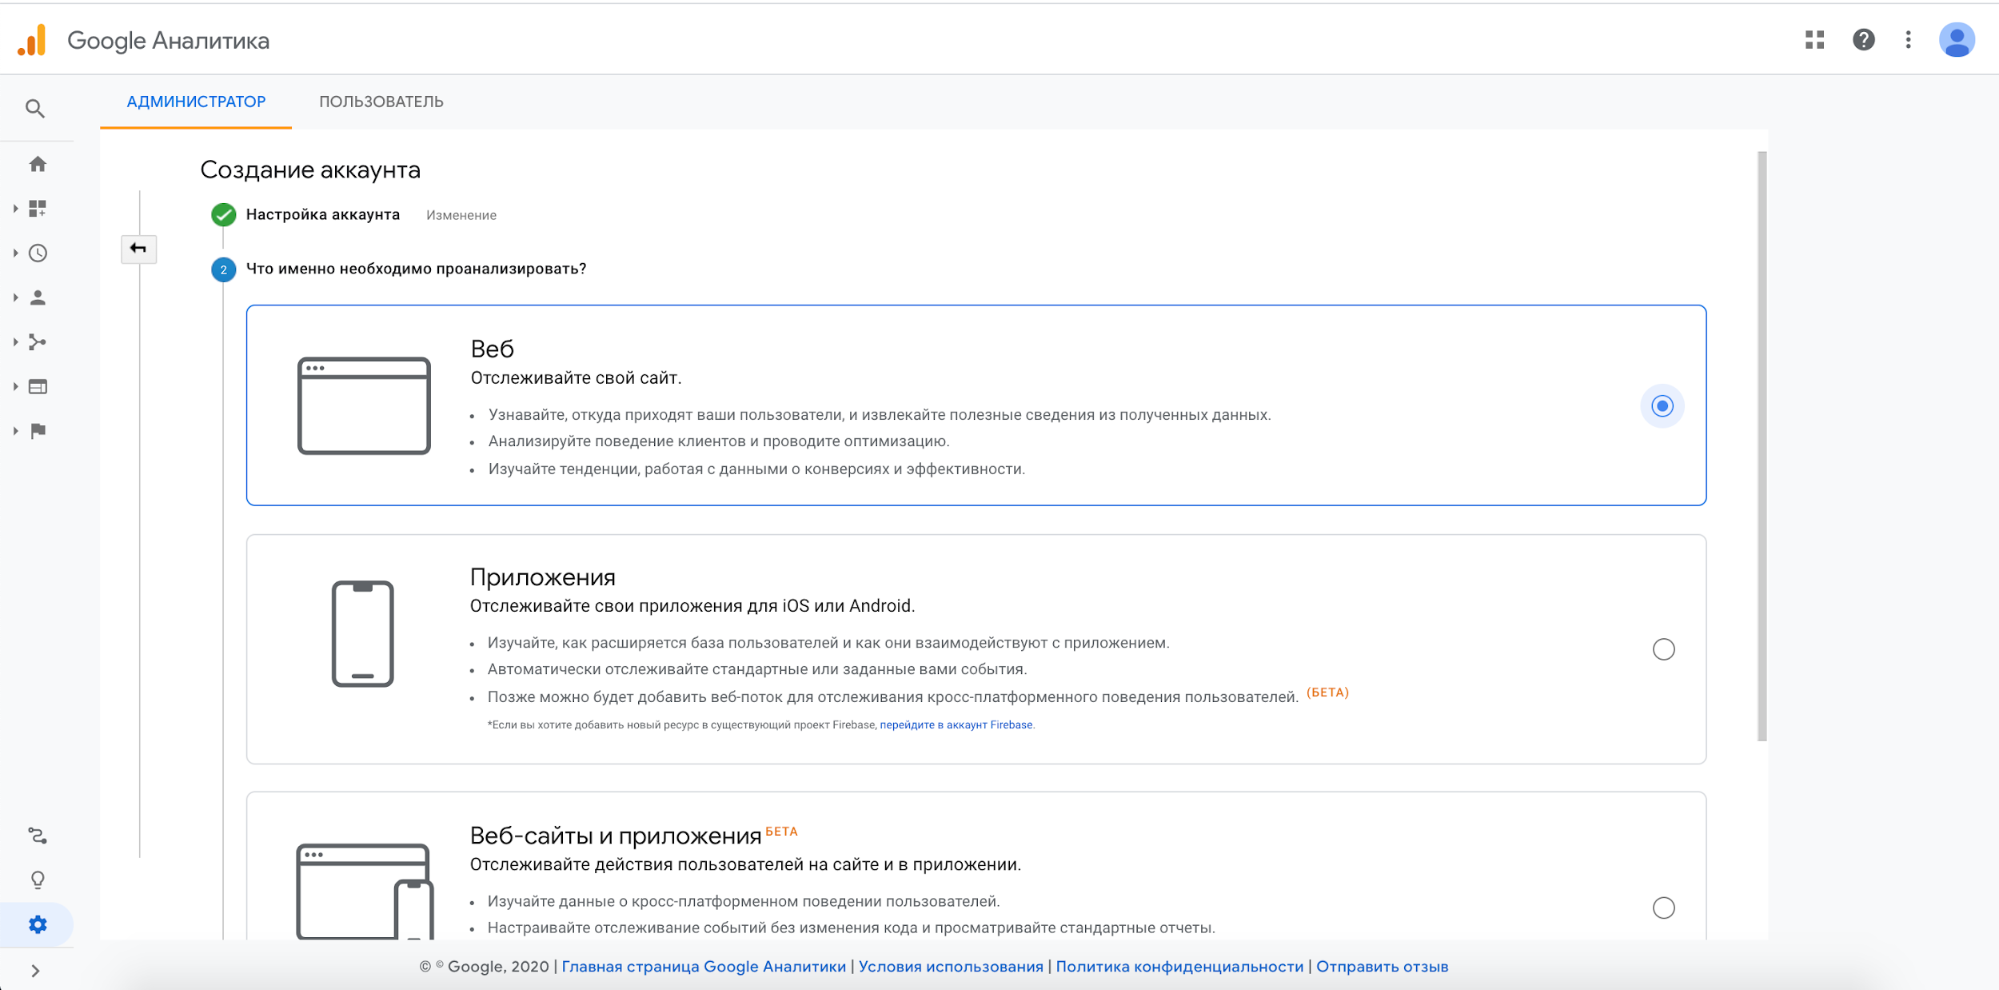Select the Веб-сайты и приложения radio button
The image size is (1999, 990).
click(x=1663, y=908)
